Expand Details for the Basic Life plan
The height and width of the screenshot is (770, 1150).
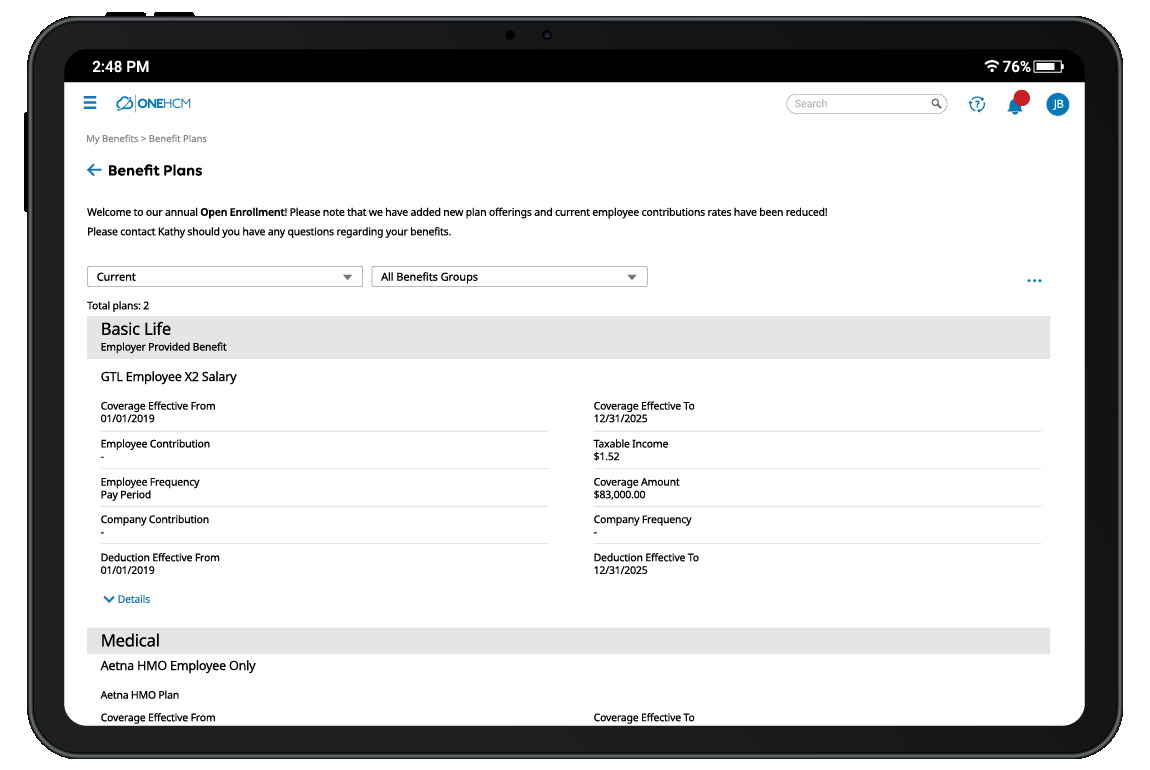click(x=127, y=600)
